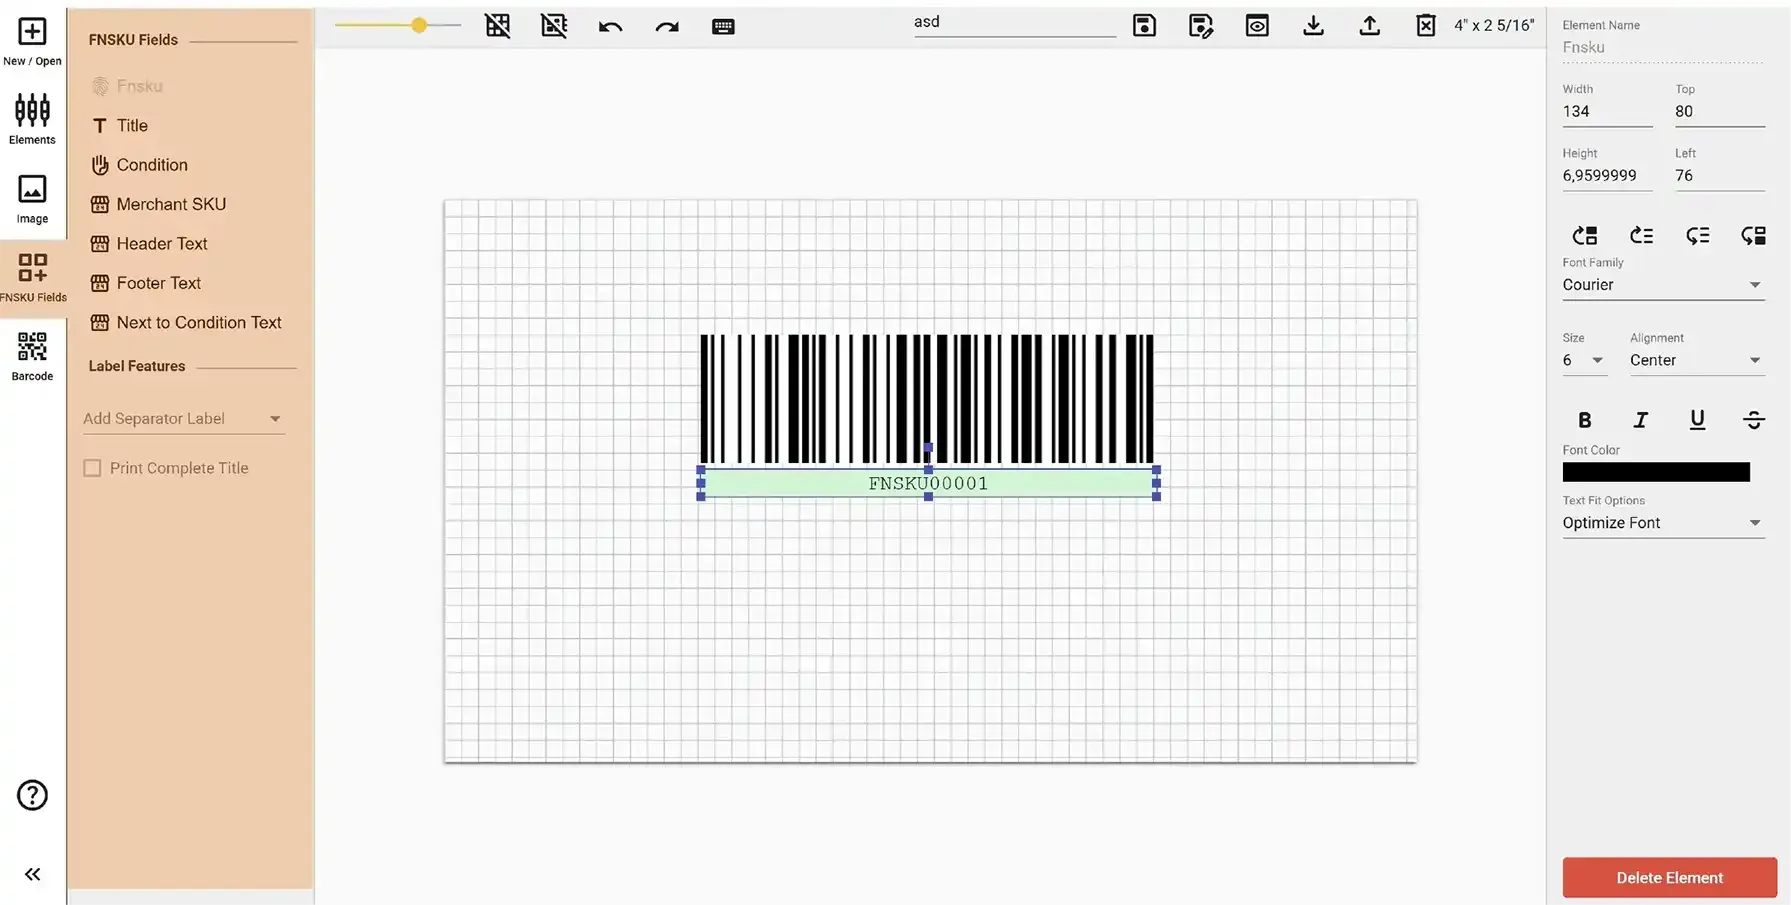
Task: Open the font Size dropdown
Action: [x=1584, y=360]
